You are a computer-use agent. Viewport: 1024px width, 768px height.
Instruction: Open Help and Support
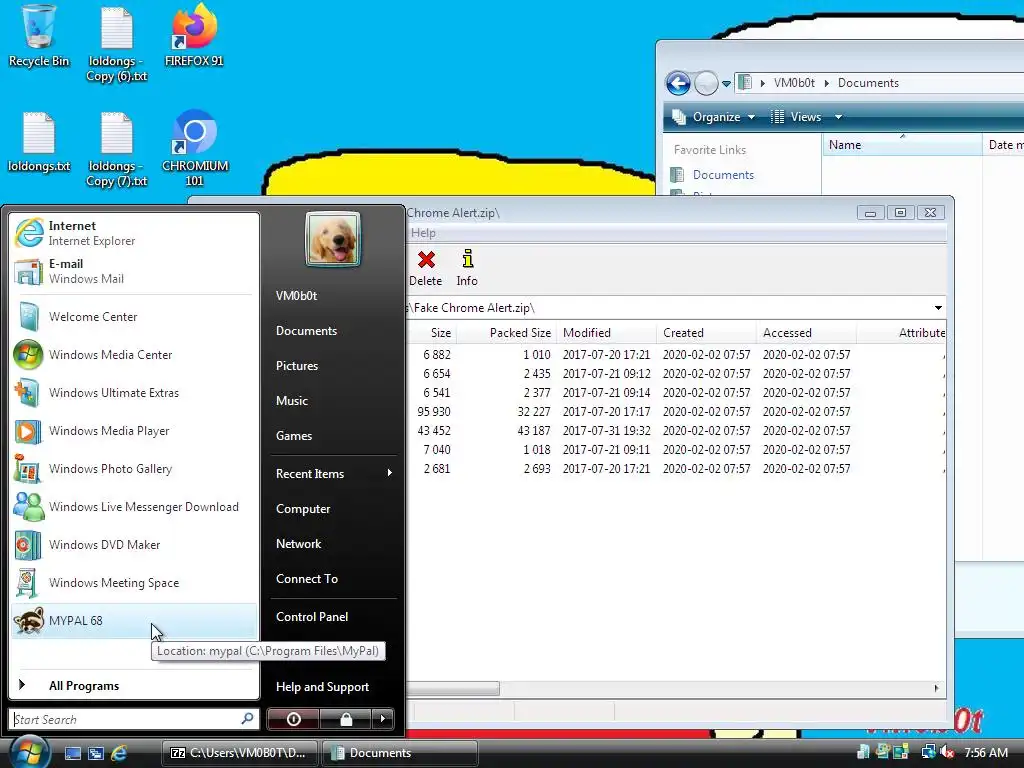click(x=334, y=686)
